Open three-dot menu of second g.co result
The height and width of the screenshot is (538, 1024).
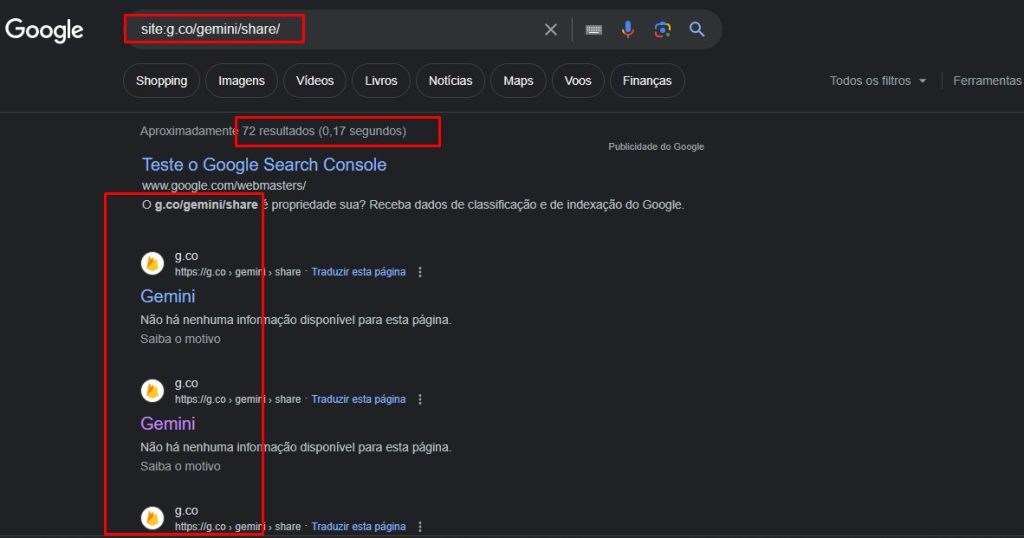click(420, 399)
